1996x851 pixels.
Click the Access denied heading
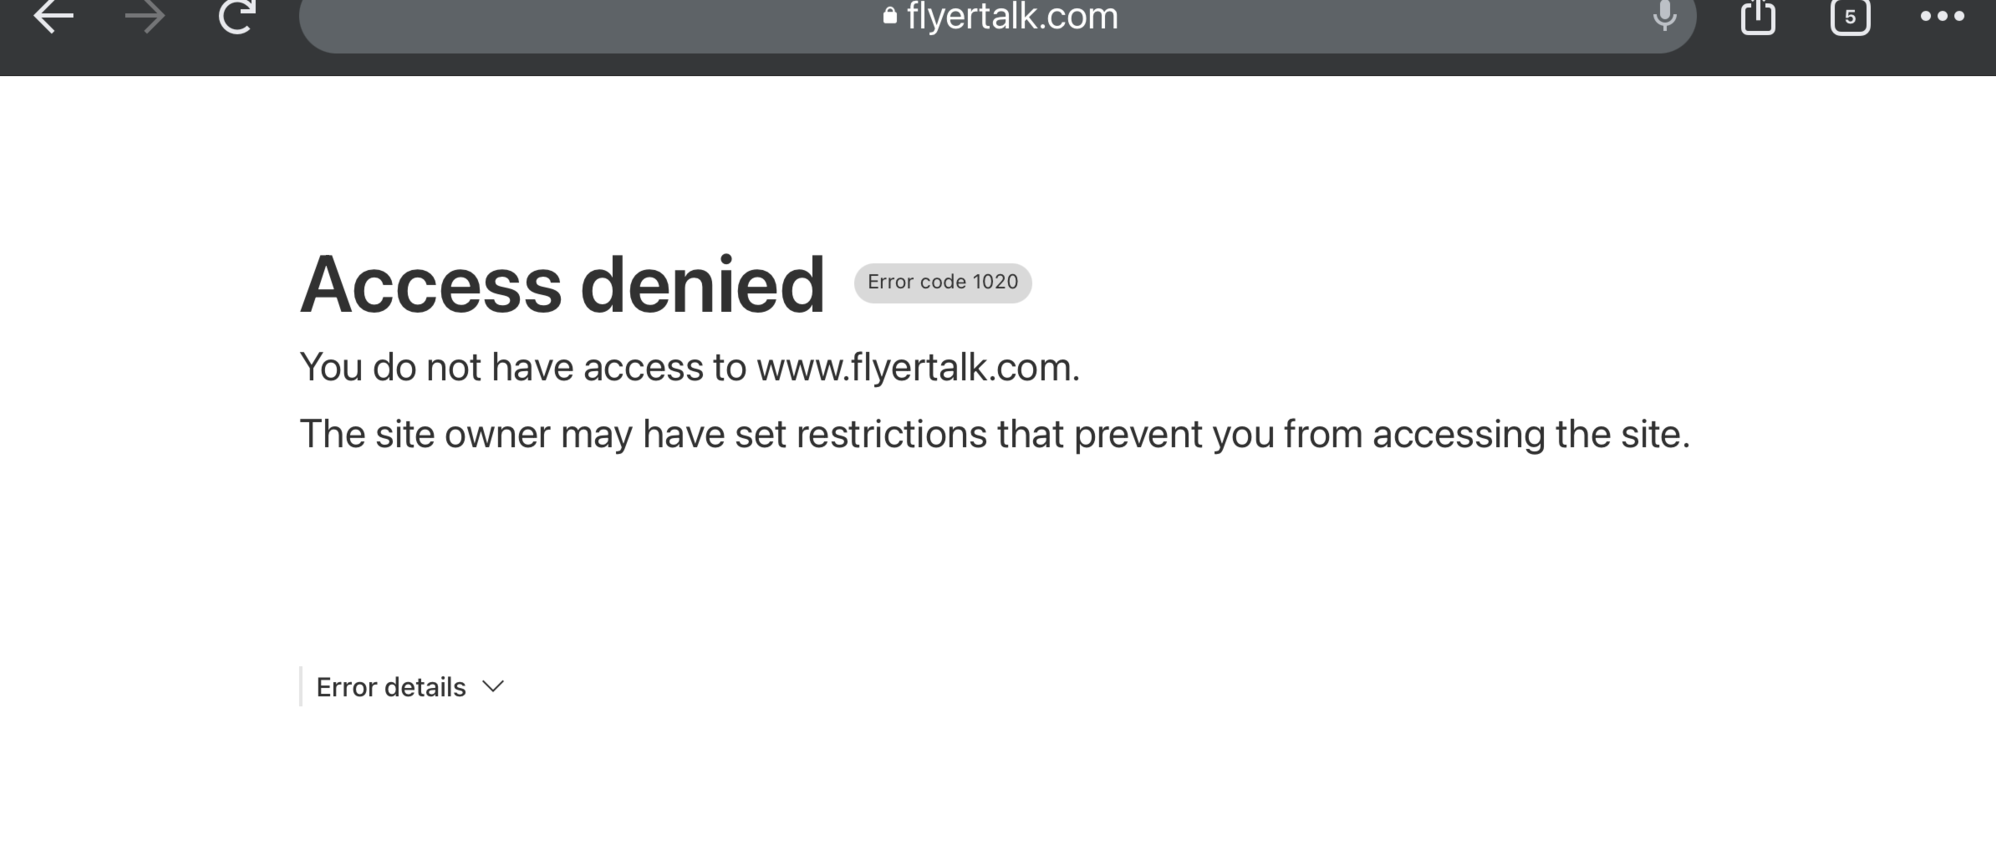[x=562, y=285]
